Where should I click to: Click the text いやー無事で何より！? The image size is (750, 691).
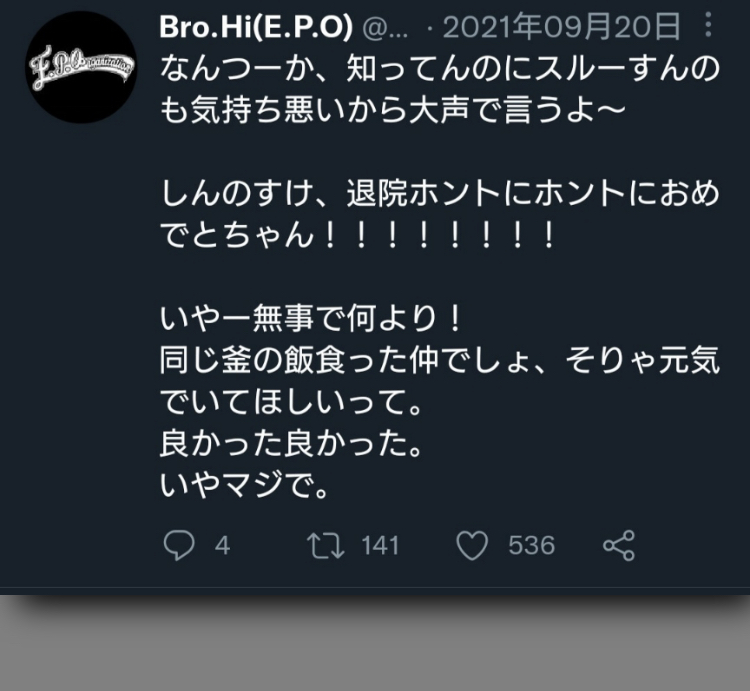(311, 318)
